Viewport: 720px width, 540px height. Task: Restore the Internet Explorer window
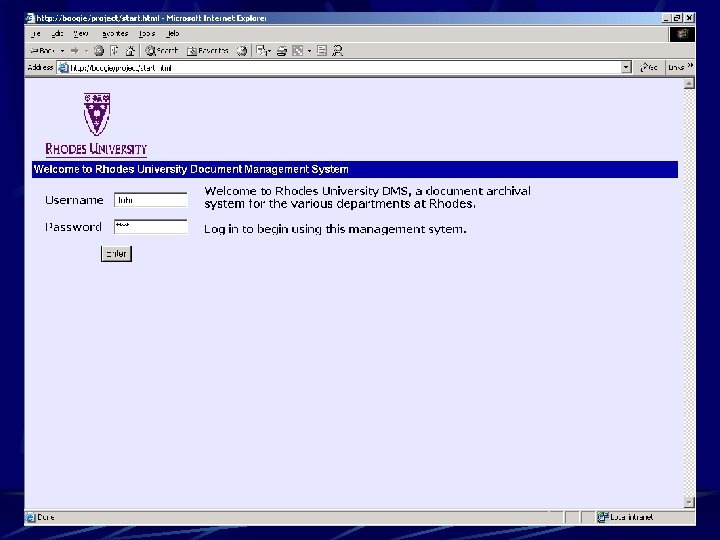point(677,18)
